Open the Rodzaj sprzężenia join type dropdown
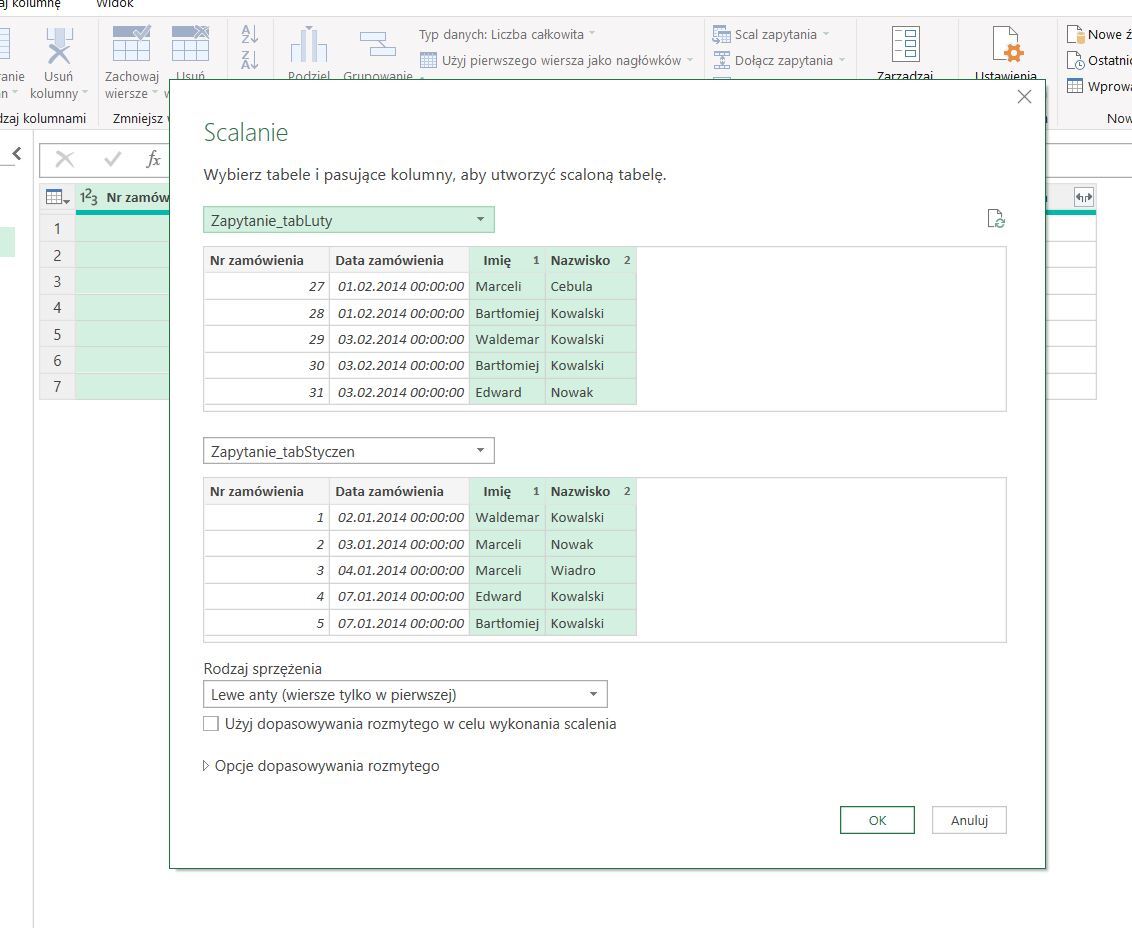This screenshot has width=1132, height=928. pyautogui.click(x=404, y=694)
